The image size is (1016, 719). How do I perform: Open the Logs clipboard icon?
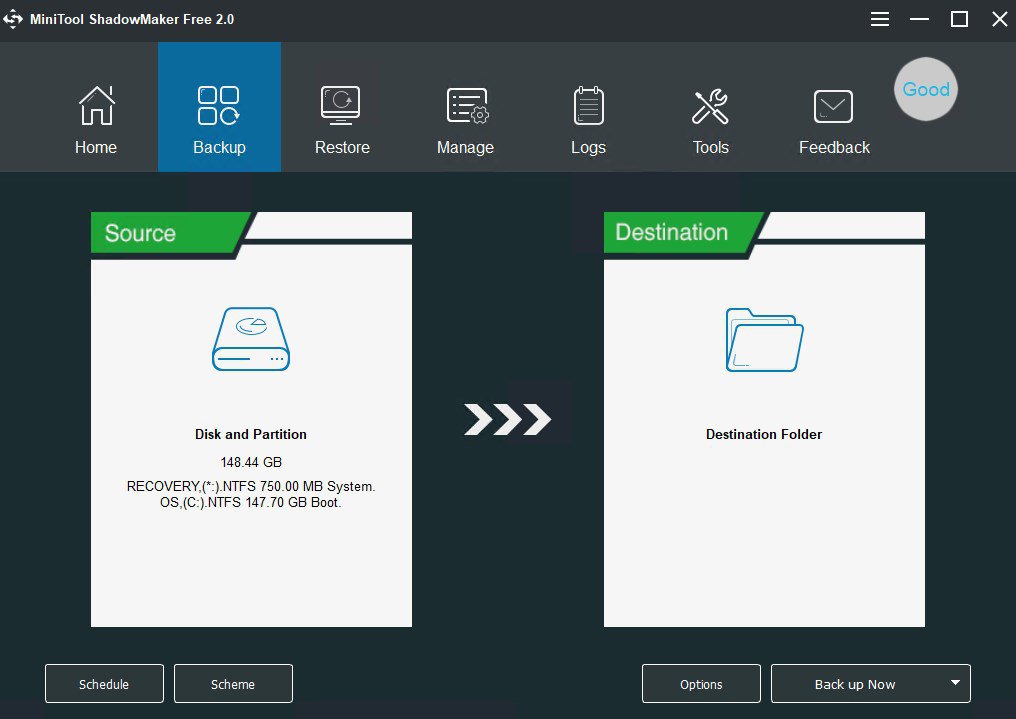click(588, 106)
